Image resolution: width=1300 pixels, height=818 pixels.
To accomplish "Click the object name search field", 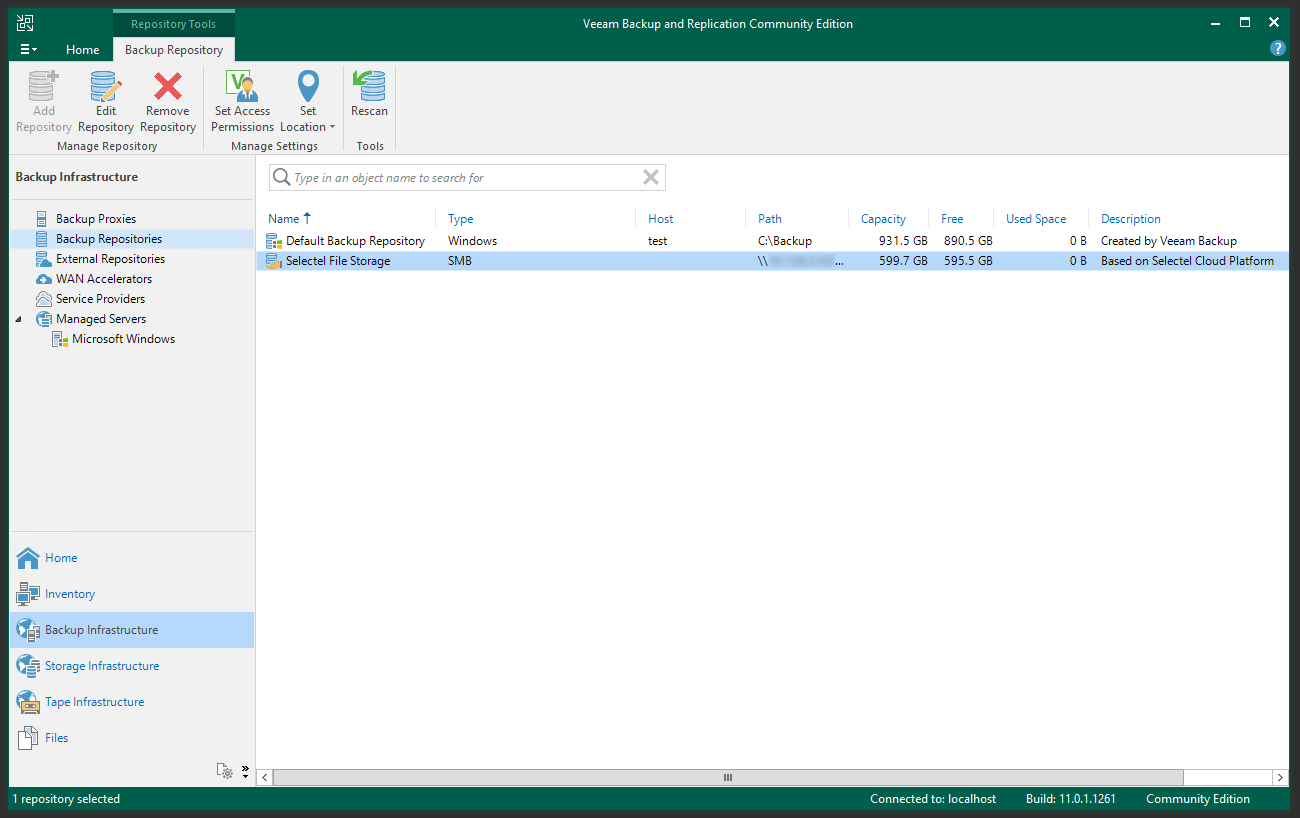I will (x=467, y=178).
